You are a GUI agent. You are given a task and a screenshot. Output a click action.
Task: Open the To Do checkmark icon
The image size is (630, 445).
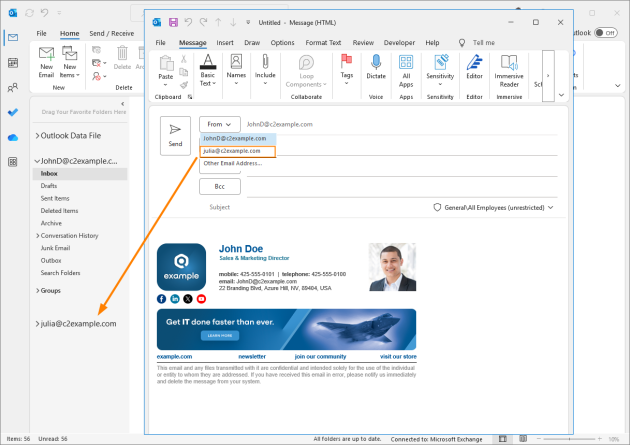point(13,112)
